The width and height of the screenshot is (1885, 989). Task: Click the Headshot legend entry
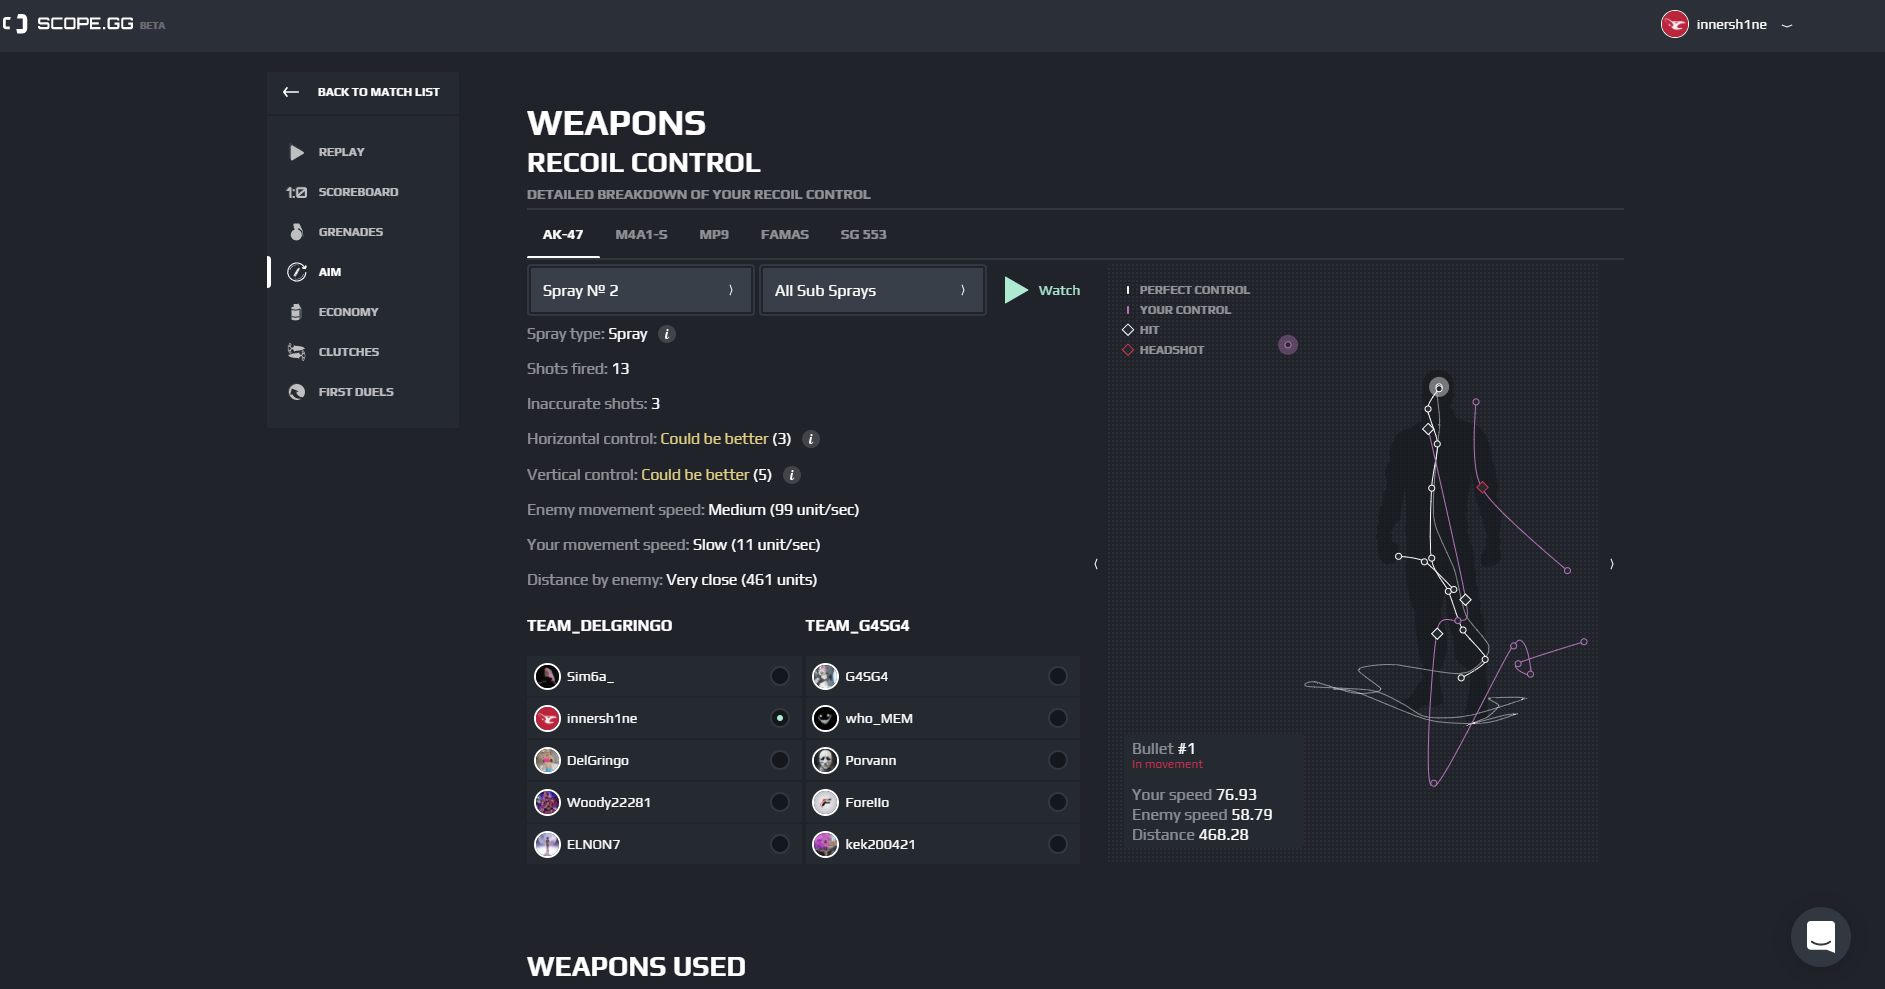click(1164, 350)
